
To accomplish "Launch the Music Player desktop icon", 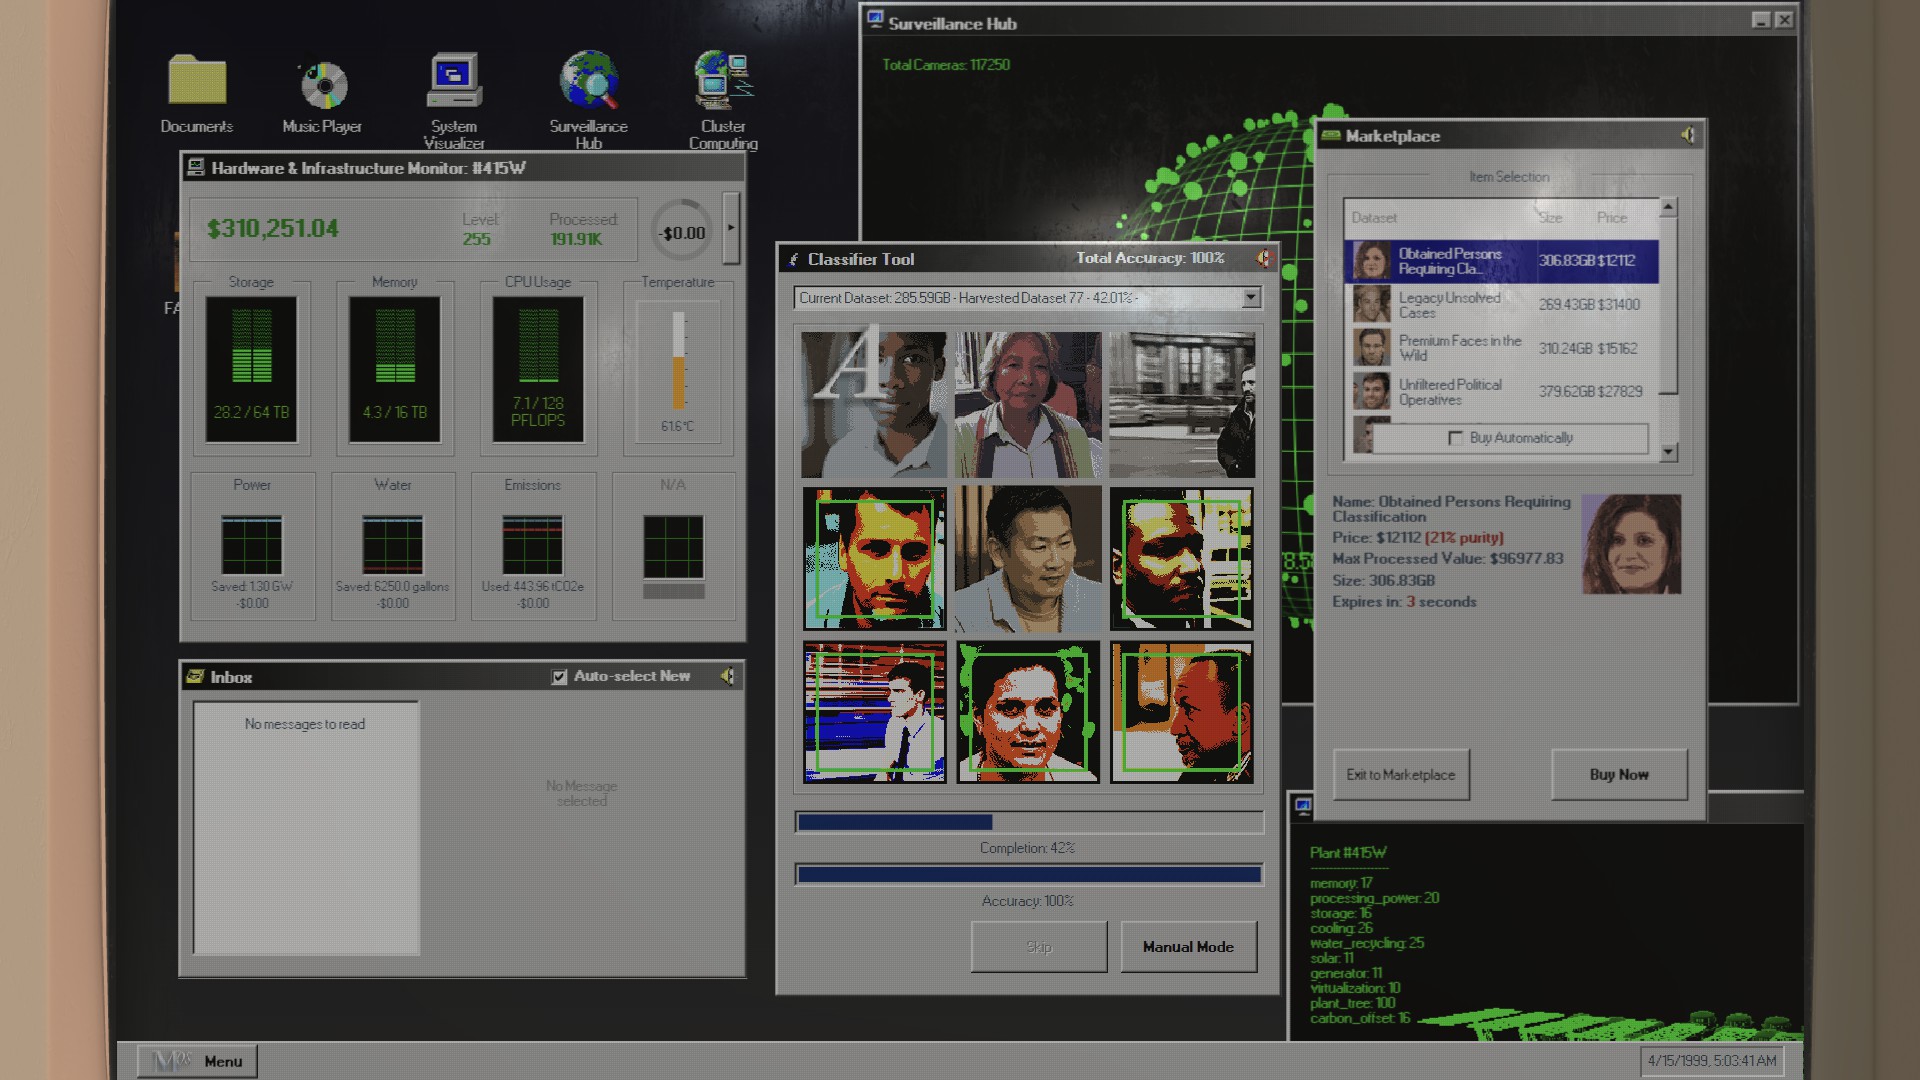I will pos(323,86).
